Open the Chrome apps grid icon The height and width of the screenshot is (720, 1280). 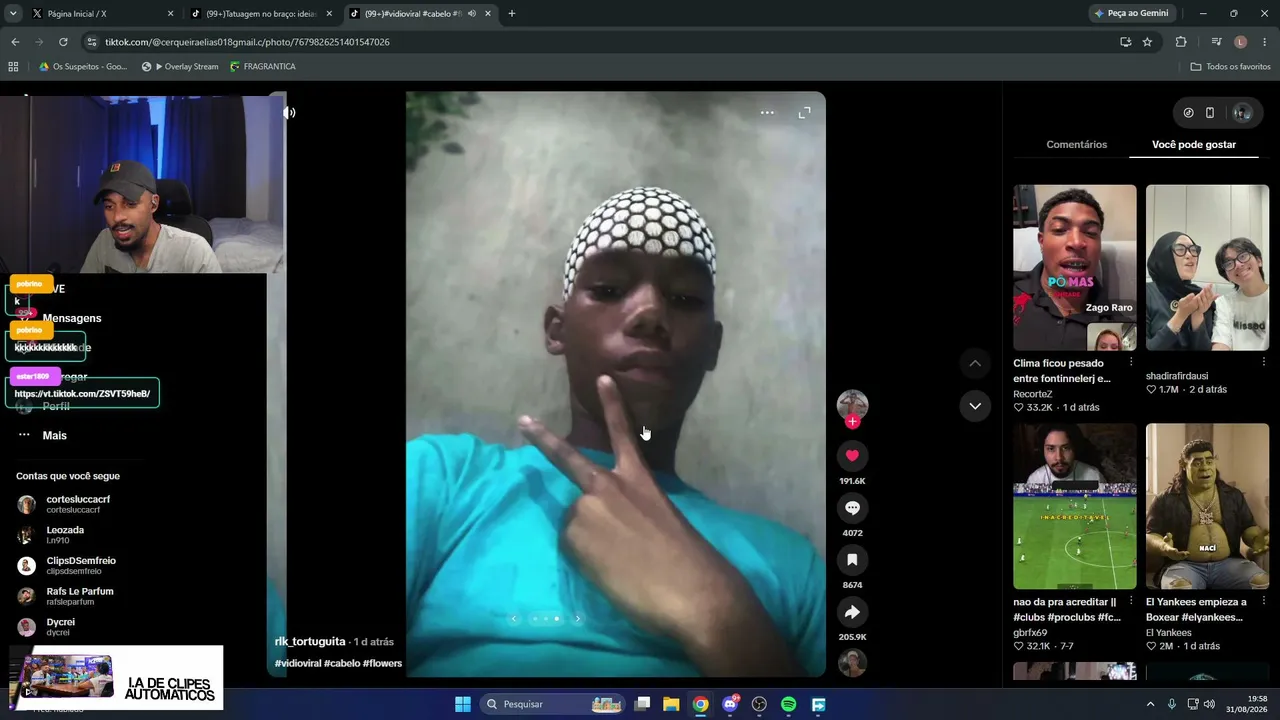coord(13,67)
